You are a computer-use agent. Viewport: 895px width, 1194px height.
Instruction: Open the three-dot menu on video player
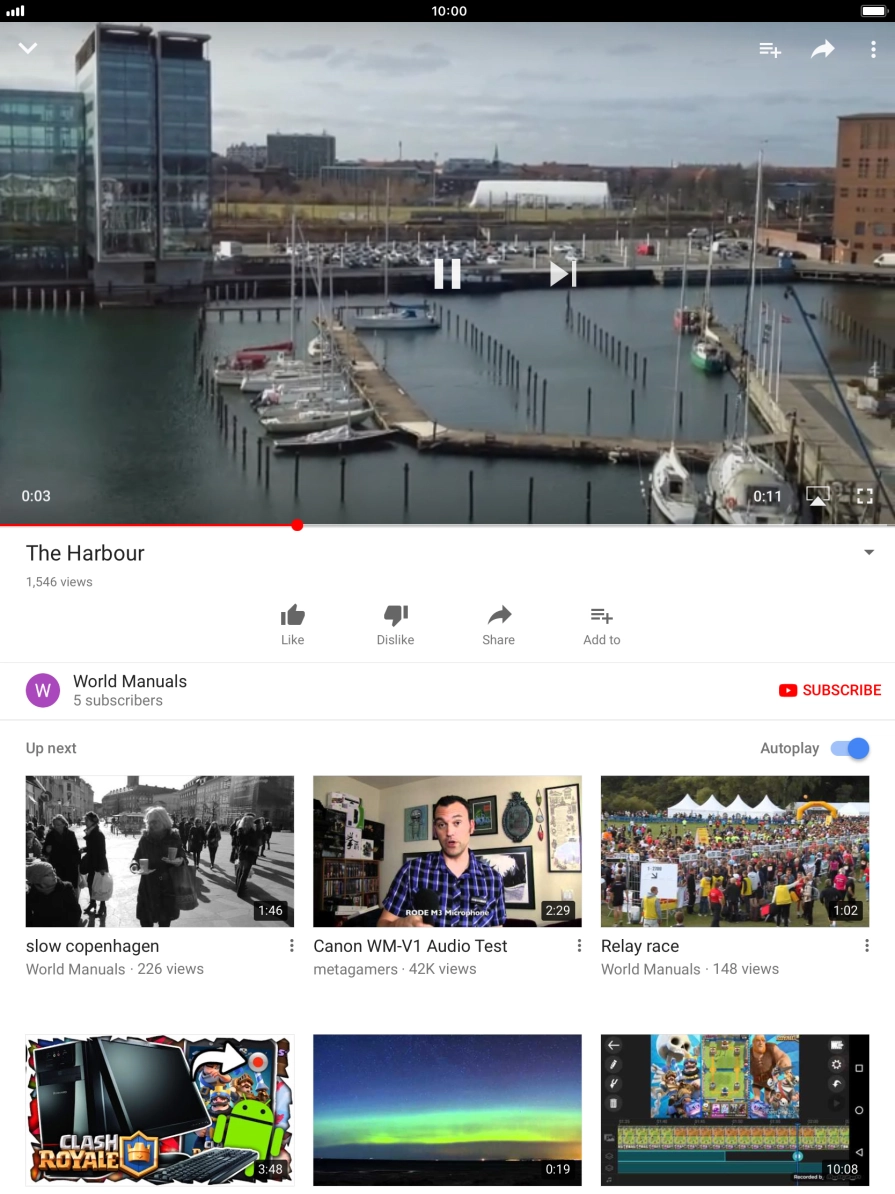tap(873, 50)
